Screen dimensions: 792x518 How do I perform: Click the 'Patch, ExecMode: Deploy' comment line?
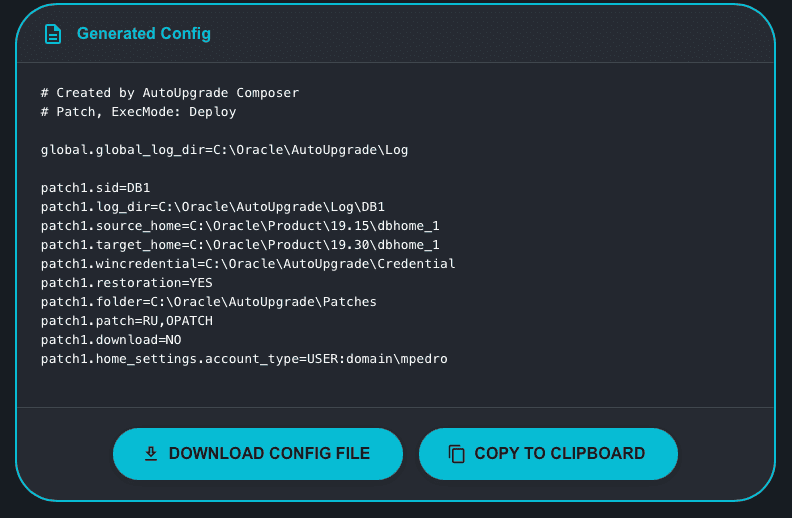tap(139, 112)
